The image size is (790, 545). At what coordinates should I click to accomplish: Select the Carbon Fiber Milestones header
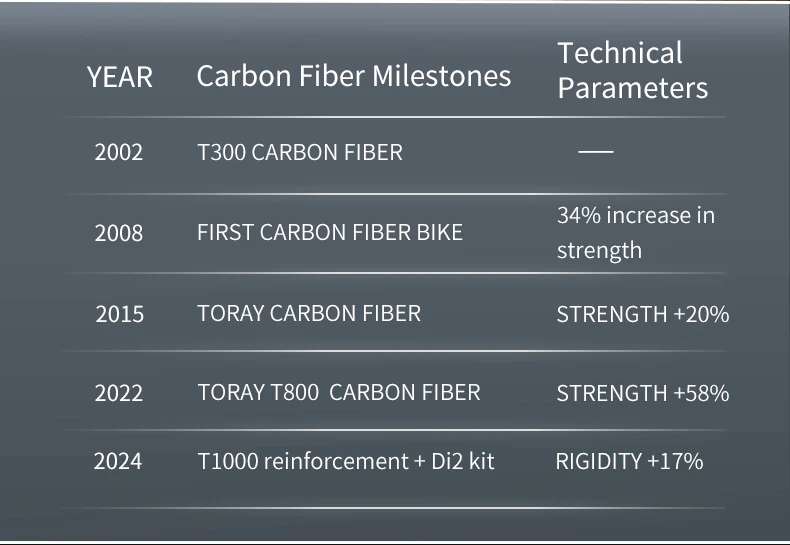pos(353,76)
